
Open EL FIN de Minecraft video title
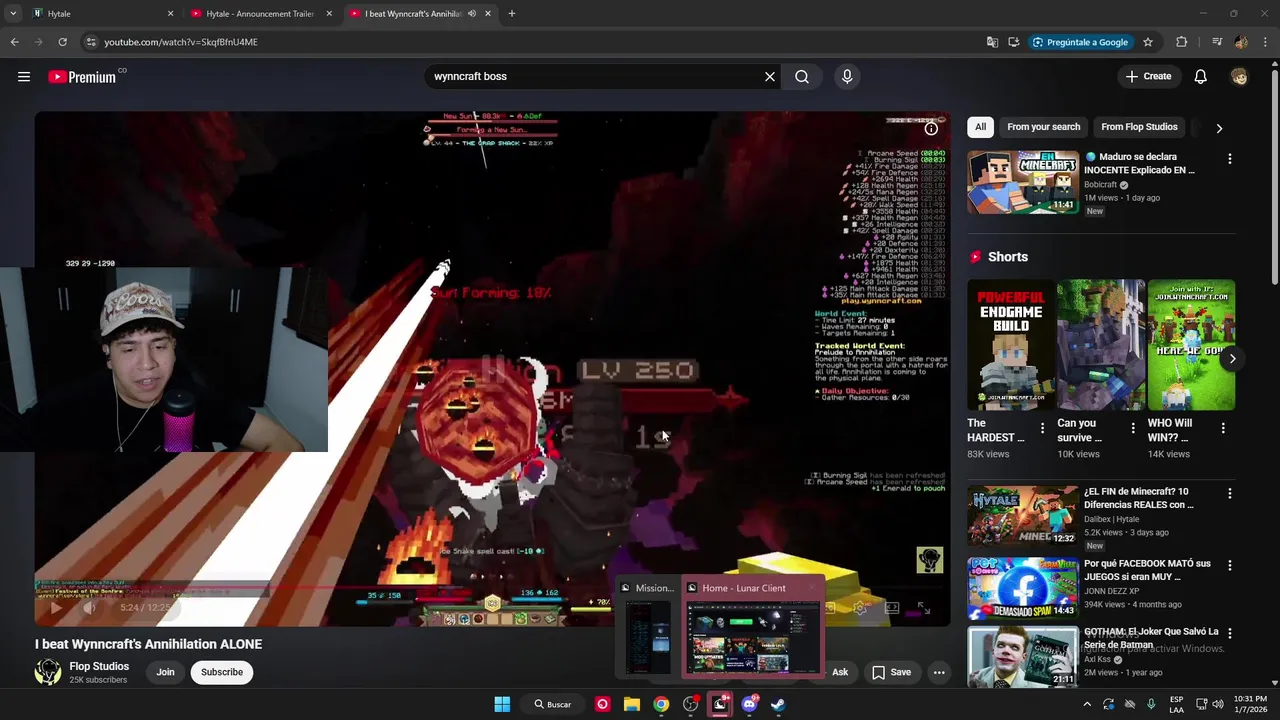click(x=1138, y=498)
